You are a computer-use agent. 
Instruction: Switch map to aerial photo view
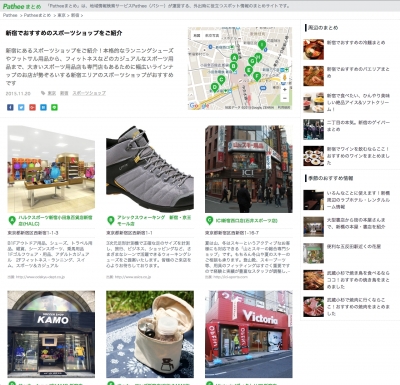[212, 35]
